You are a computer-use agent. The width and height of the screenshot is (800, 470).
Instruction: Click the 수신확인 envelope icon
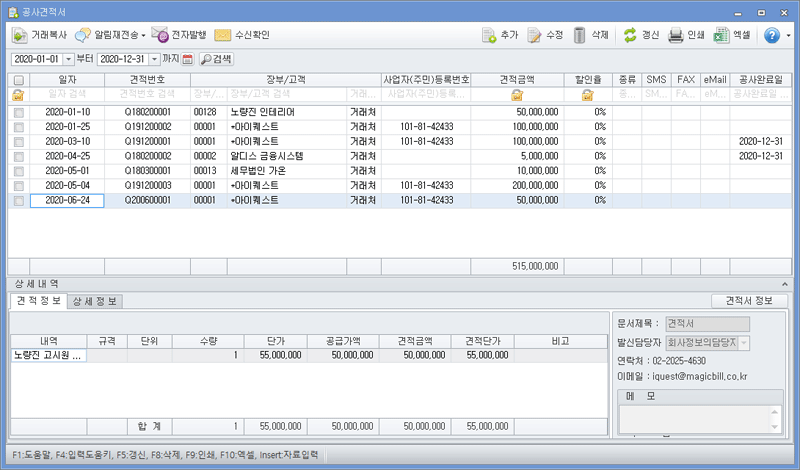[x=222, y=35]
